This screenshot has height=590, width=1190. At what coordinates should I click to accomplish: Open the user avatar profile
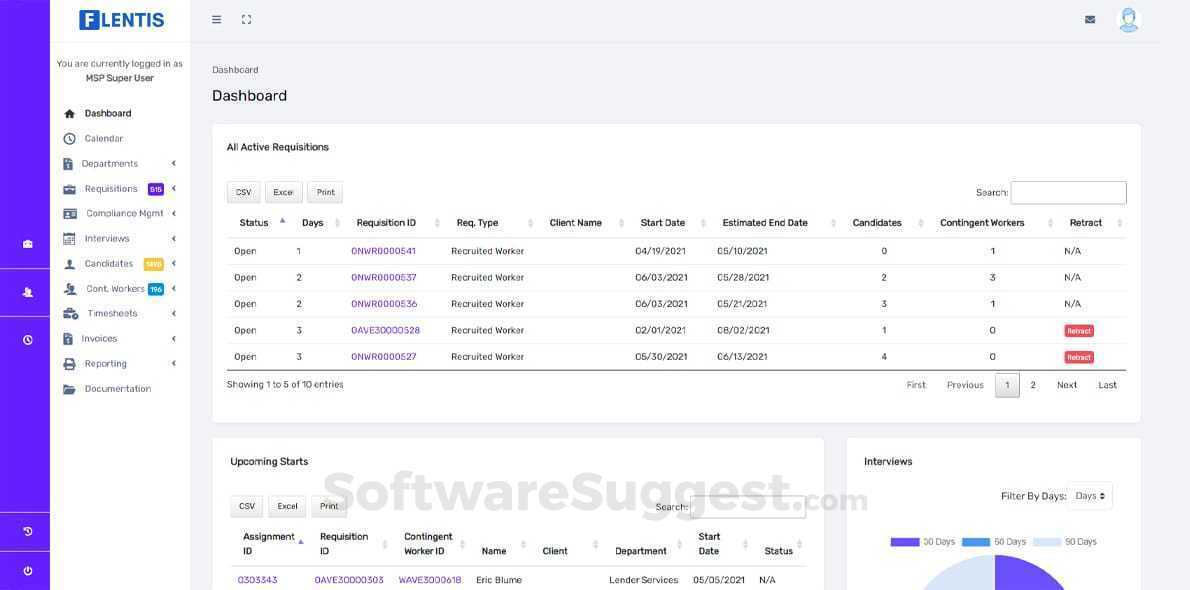1129,20
